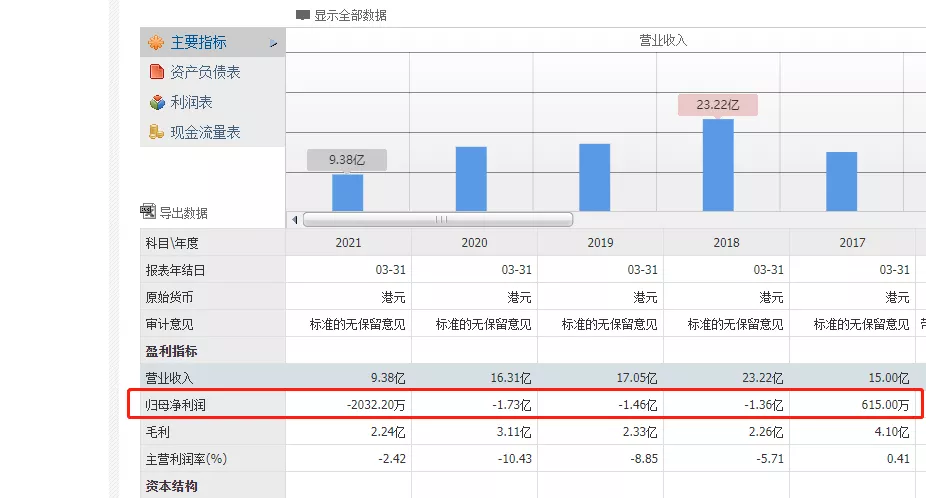The width and height of the screenshot is (926, 498).
Task: Click the 资产负债表 red document icon
Action: click(x=156, y=72)
